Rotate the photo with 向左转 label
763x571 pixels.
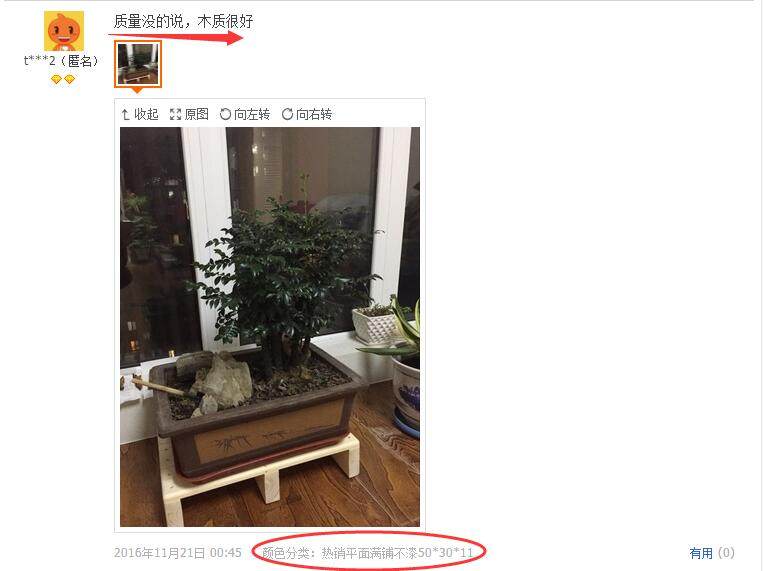click(252, 114)
